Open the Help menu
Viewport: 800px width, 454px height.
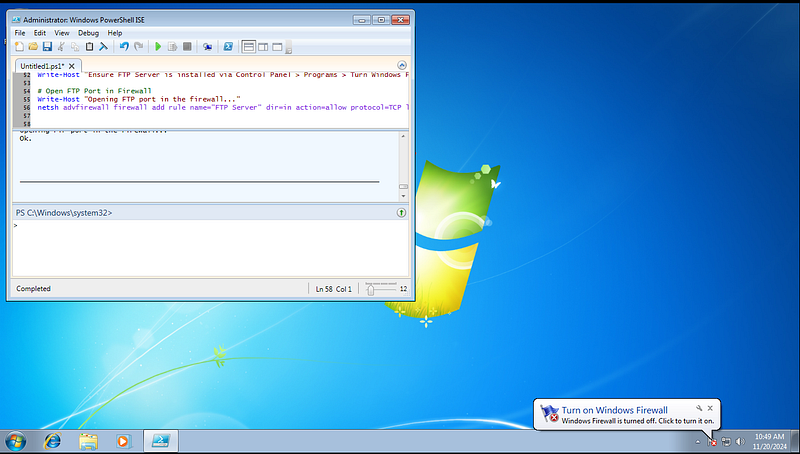click(x=115, y=33)
